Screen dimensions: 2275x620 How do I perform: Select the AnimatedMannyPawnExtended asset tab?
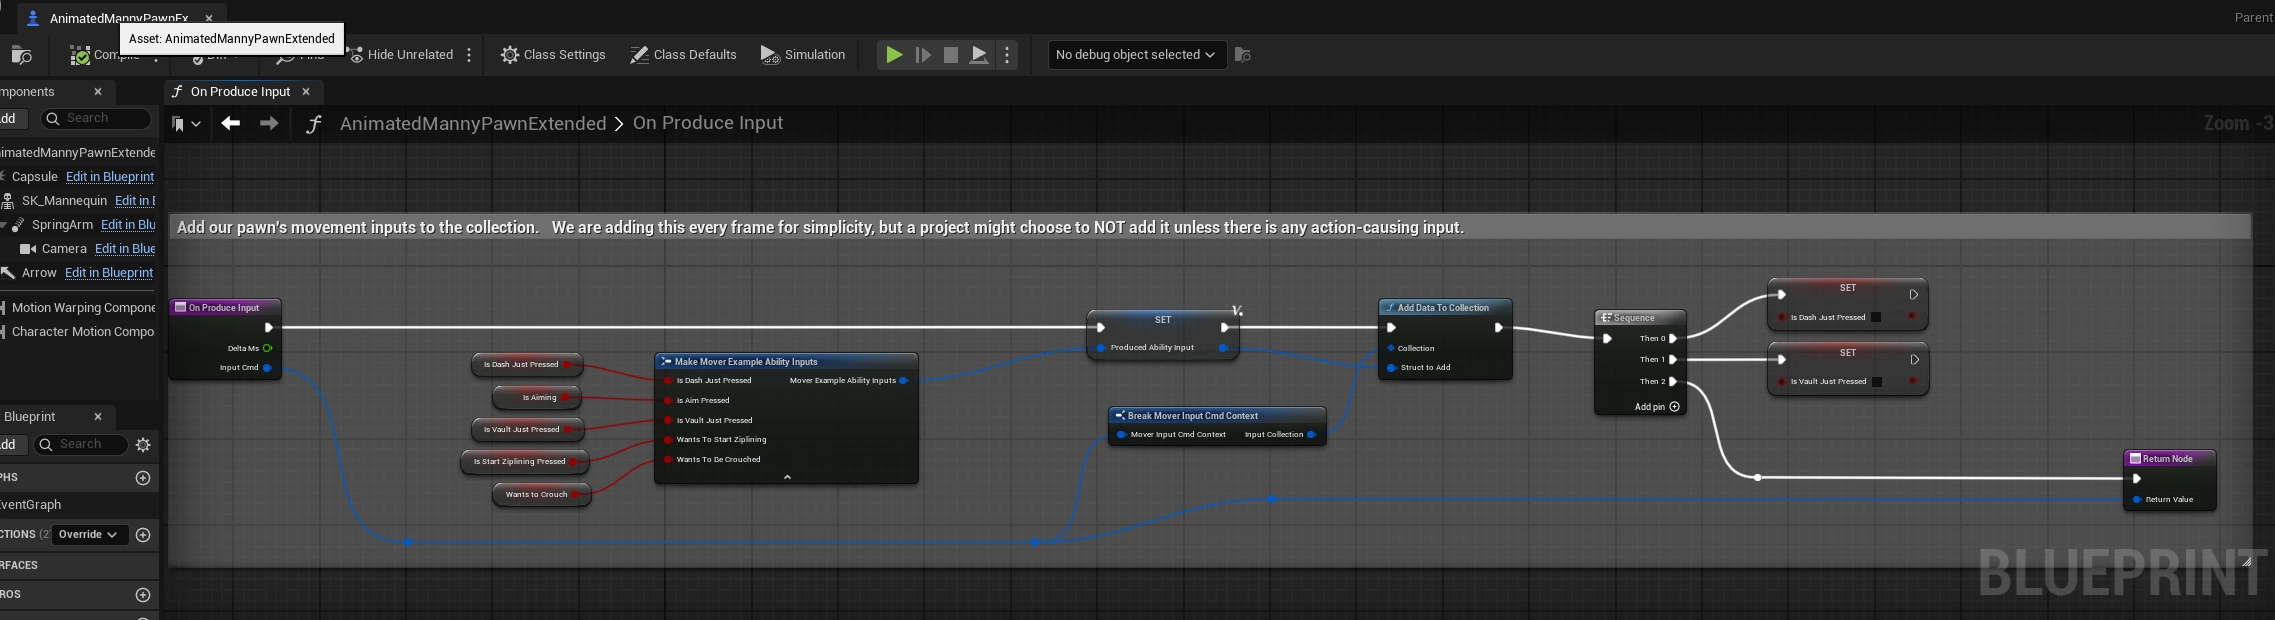click(118, 18)
